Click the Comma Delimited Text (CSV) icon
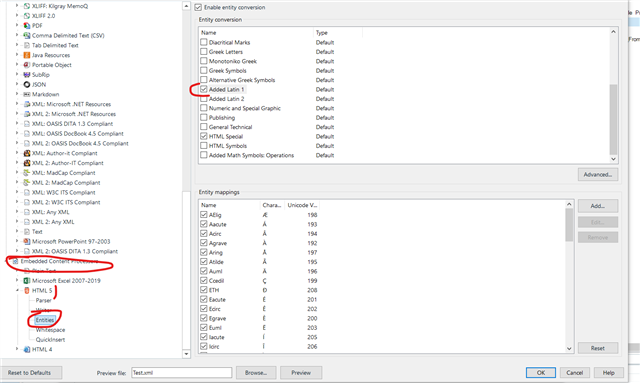 coord(27,36)
